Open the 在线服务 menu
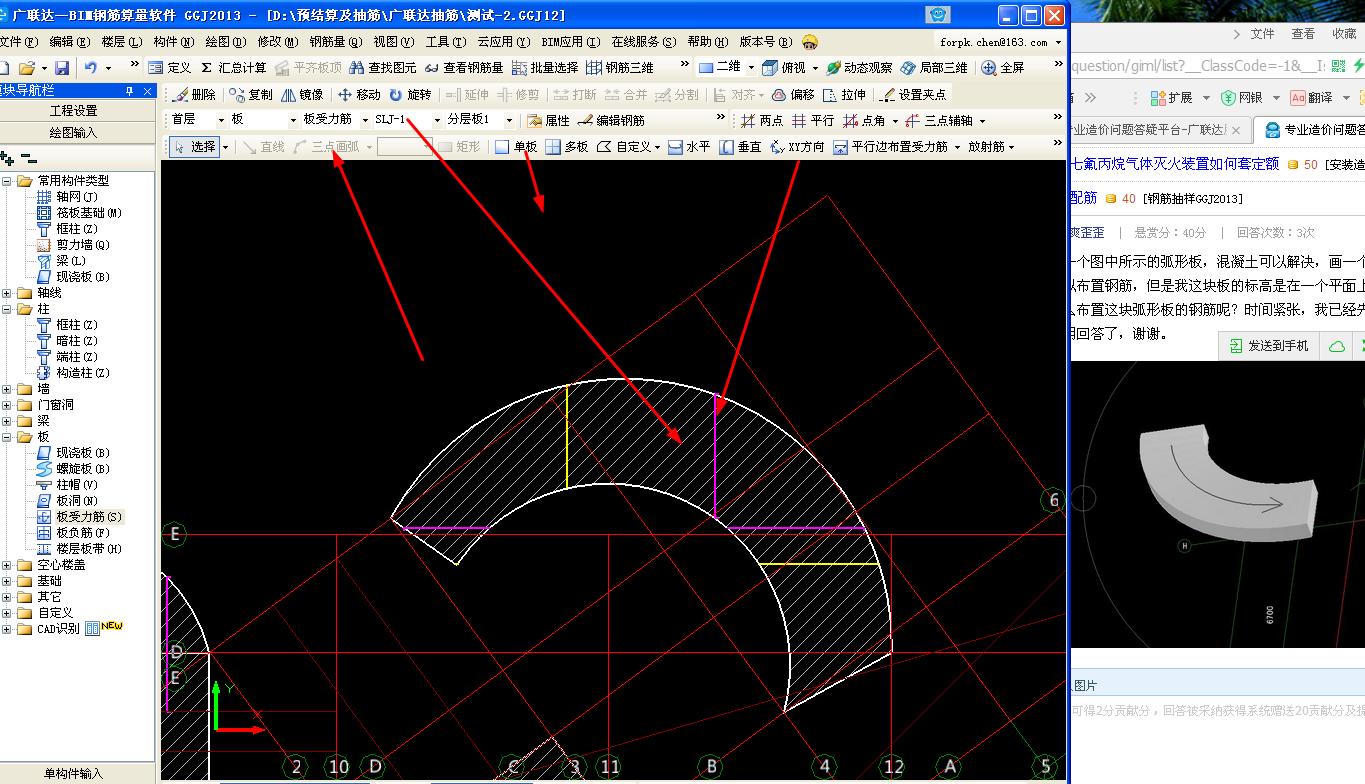Viewport: 1365px width, 784px height. point(644,42)
